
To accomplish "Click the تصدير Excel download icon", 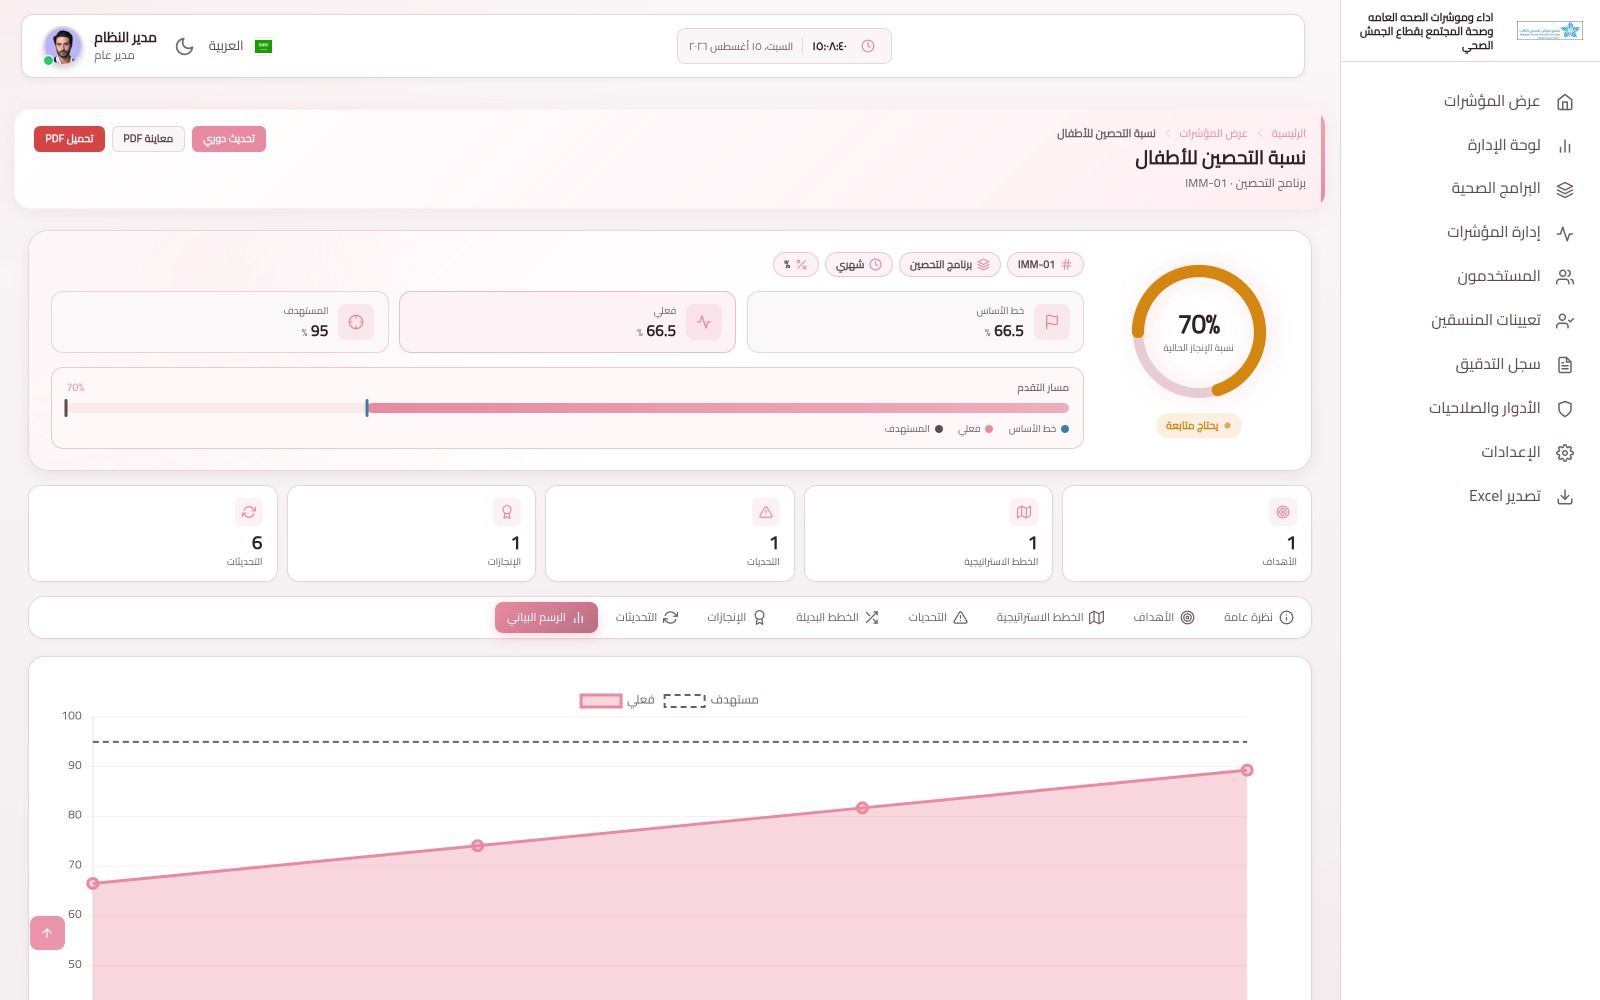I will click(1565, 497).
